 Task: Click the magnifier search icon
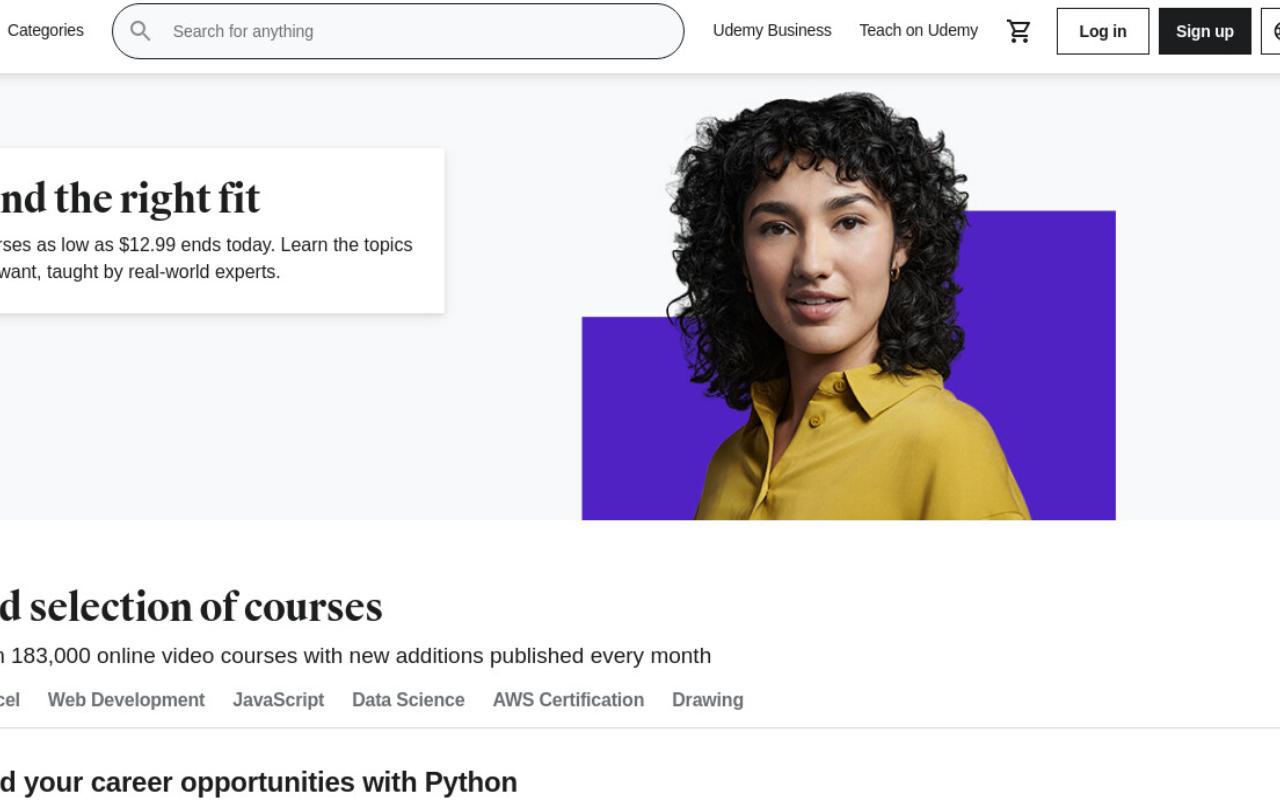click(x=141, y=31)
